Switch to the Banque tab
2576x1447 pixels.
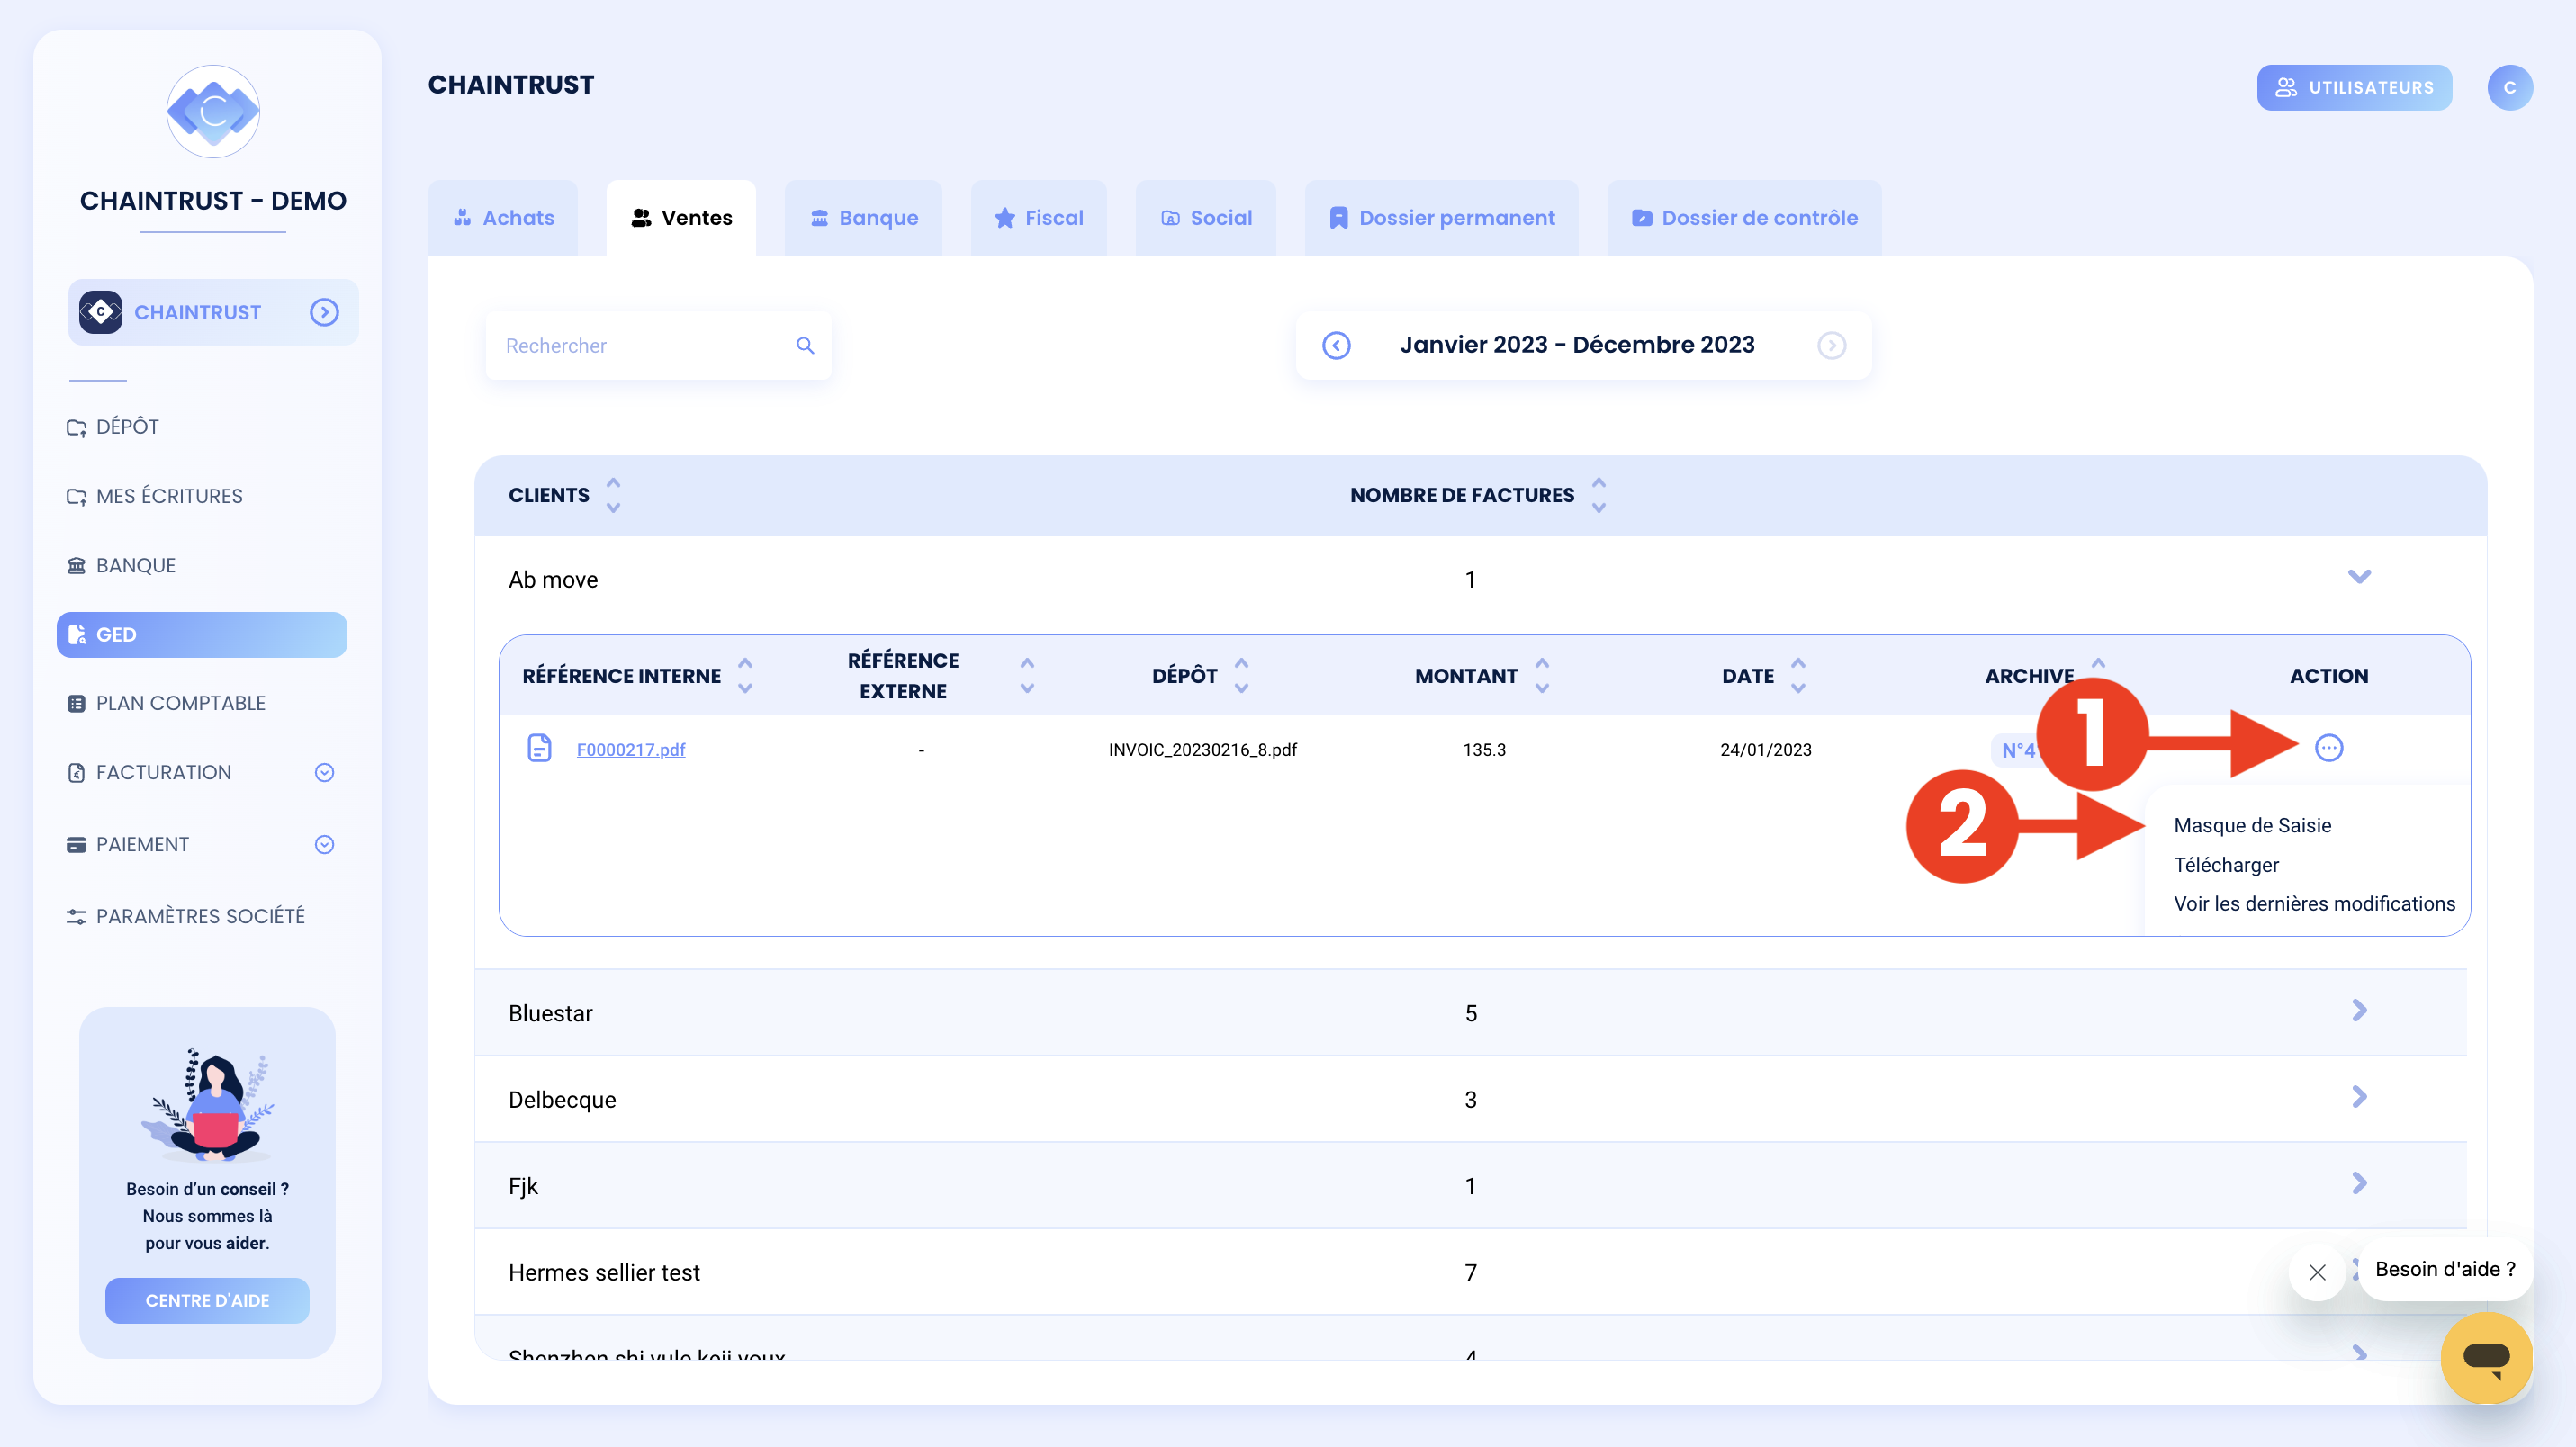pos(864,218)
